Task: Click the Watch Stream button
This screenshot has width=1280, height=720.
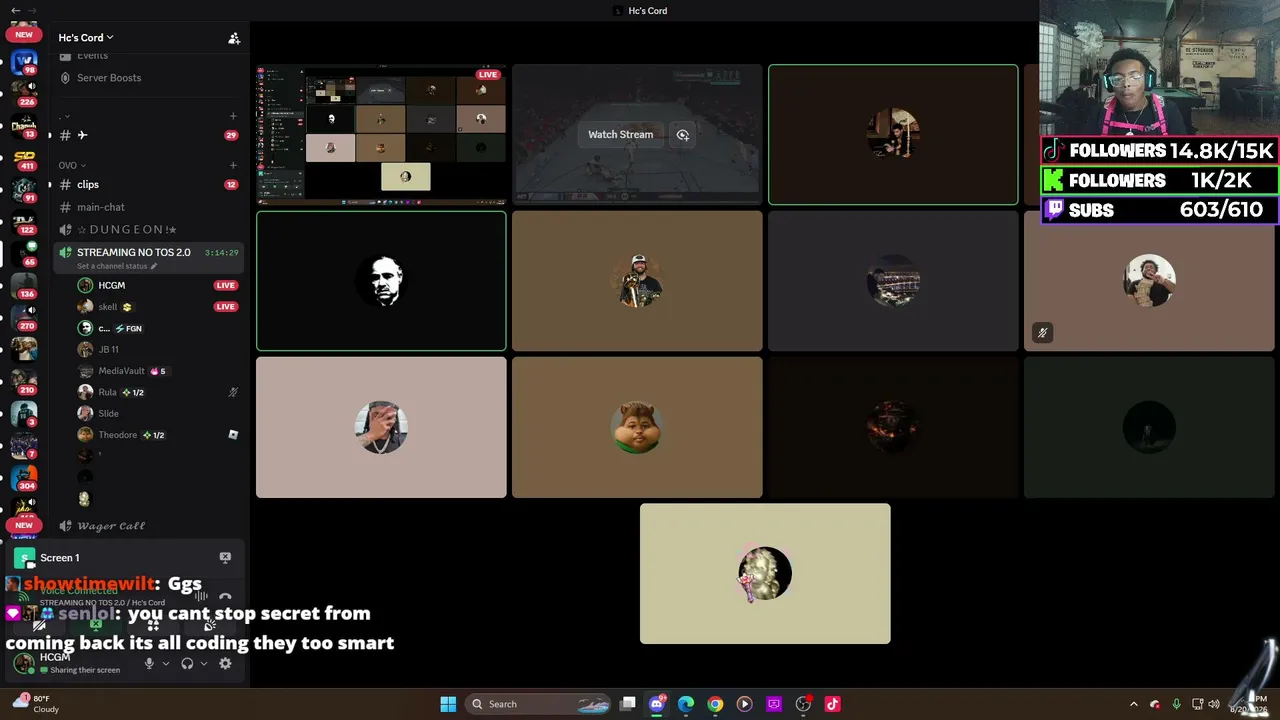Action: [x=620, y=135]
